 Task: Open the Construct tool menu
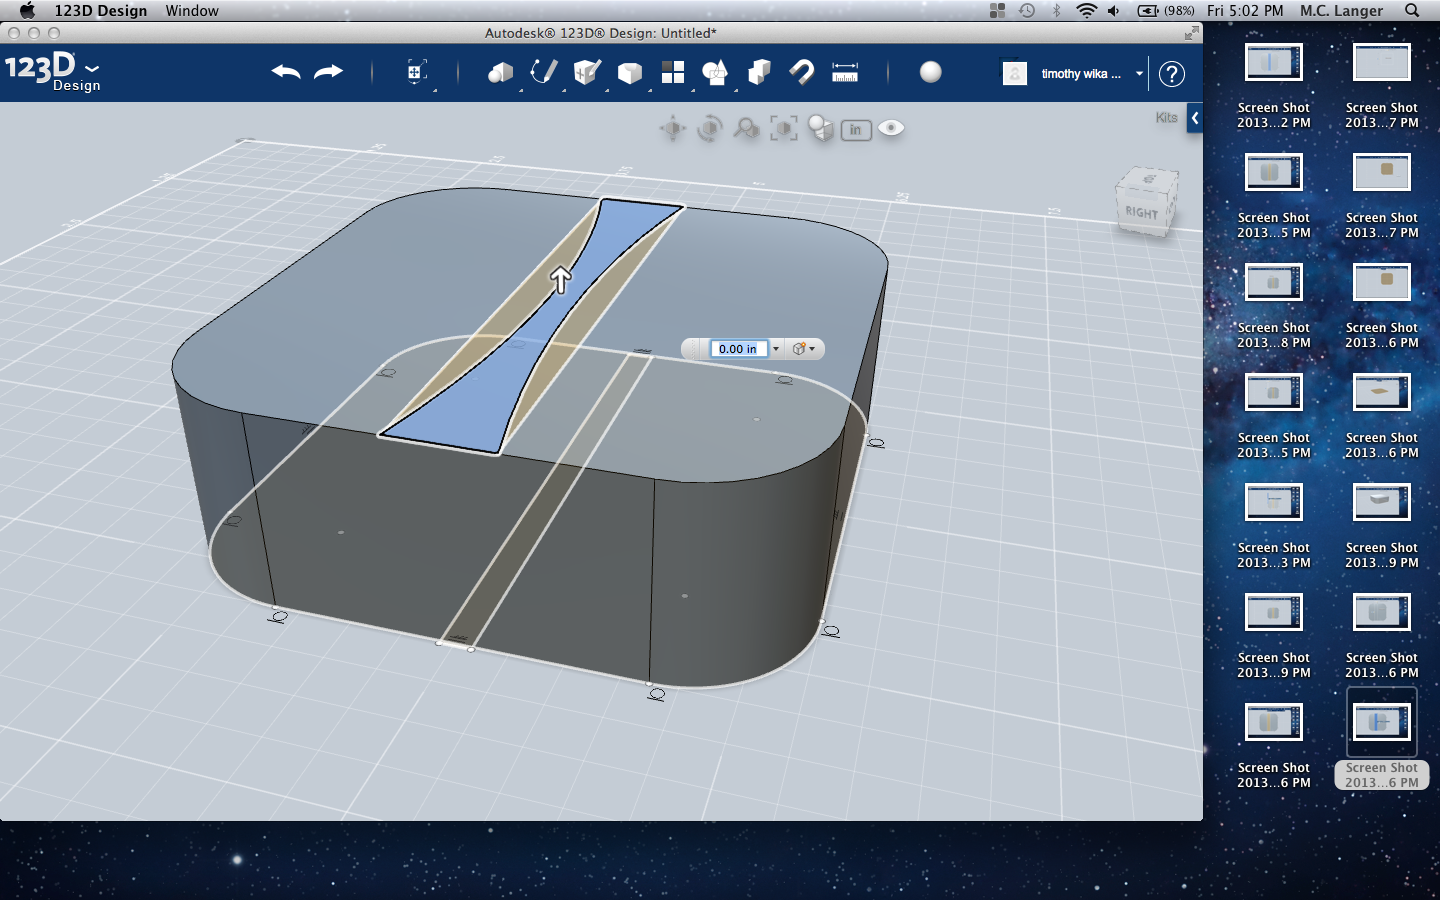click(587, 72)
